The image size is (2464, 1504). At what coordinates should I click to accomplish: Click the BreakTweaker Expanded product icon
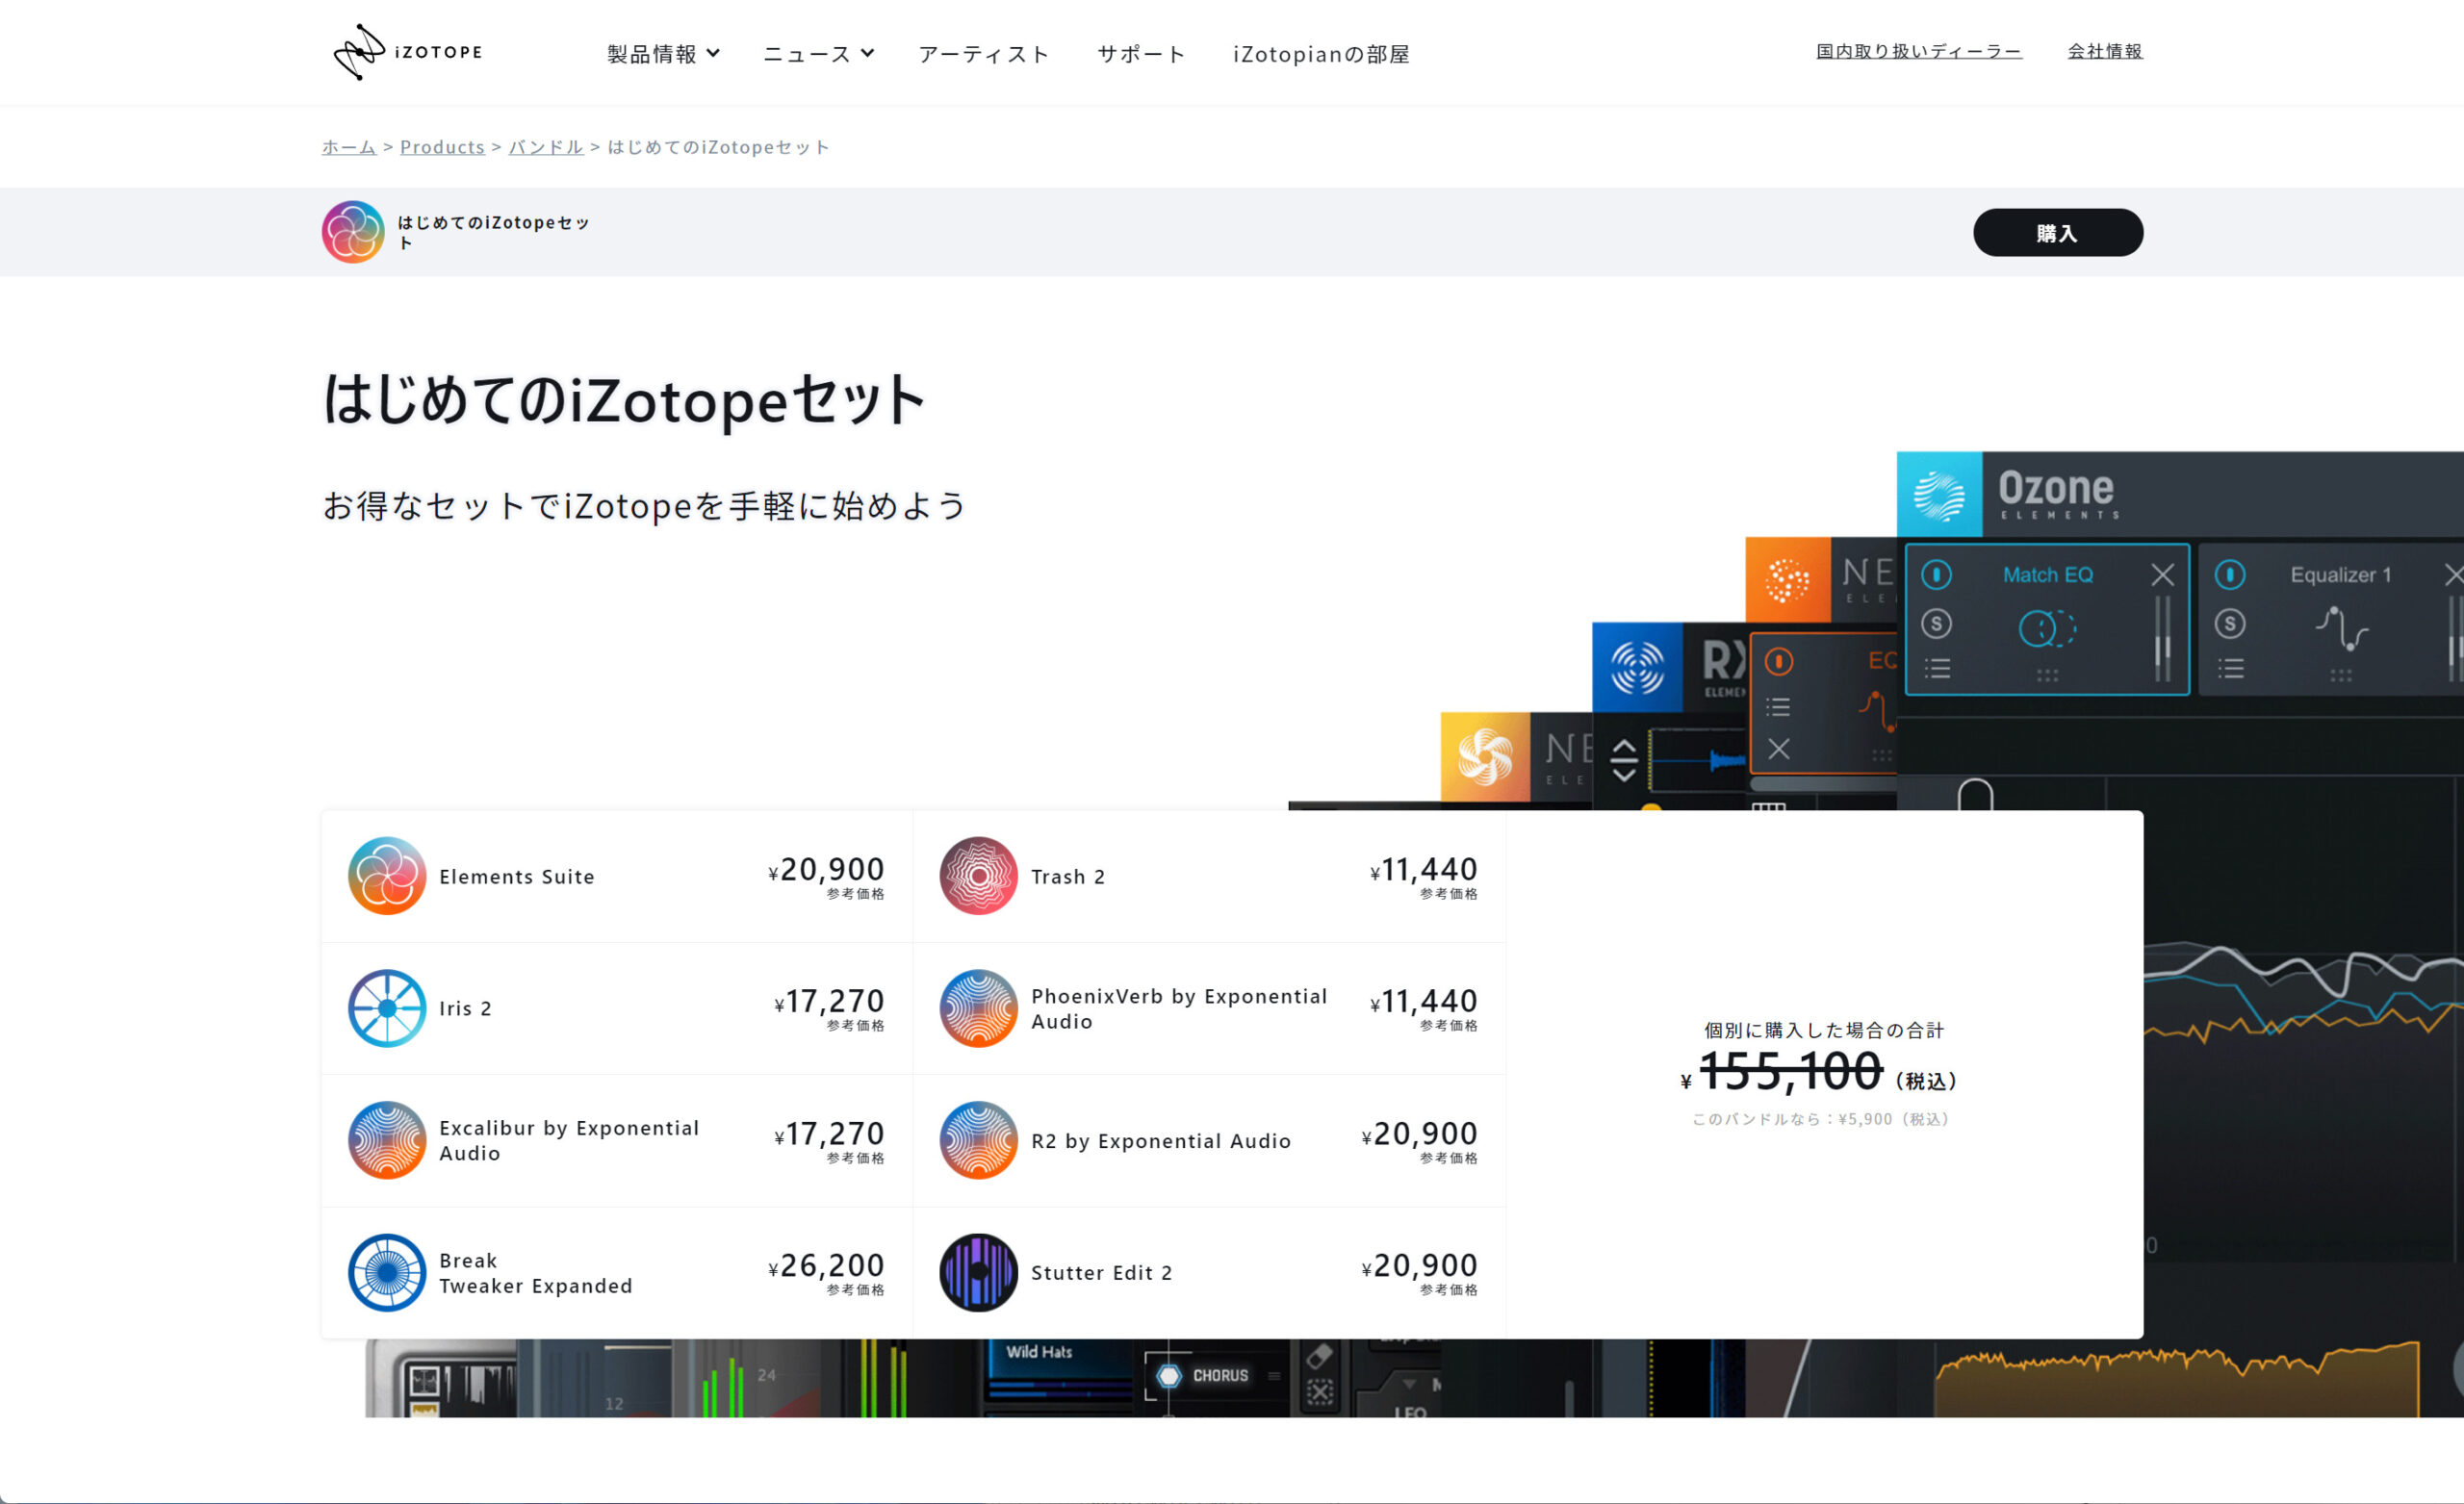click(x=387, y=1272)
